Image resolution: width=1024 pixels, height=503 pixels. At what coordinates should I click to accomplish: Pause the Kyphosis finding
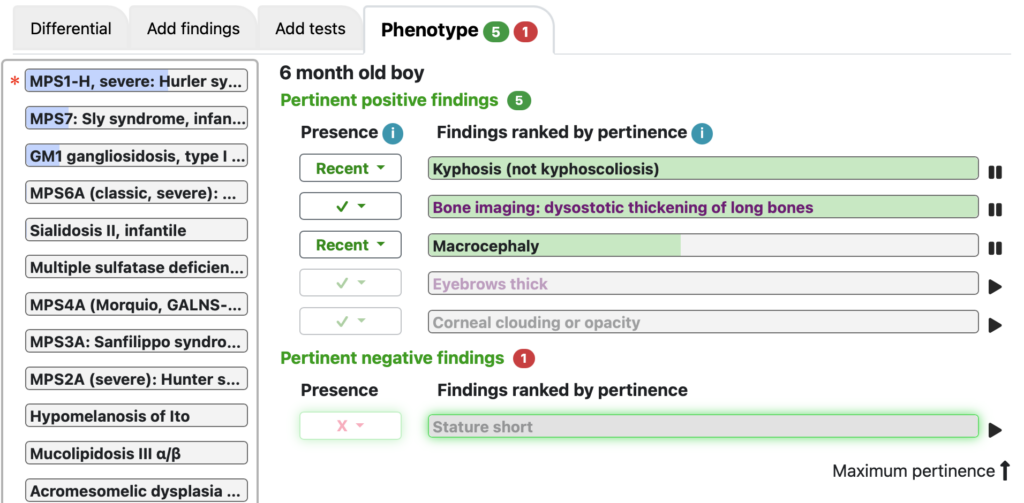(x=995, y=172)
